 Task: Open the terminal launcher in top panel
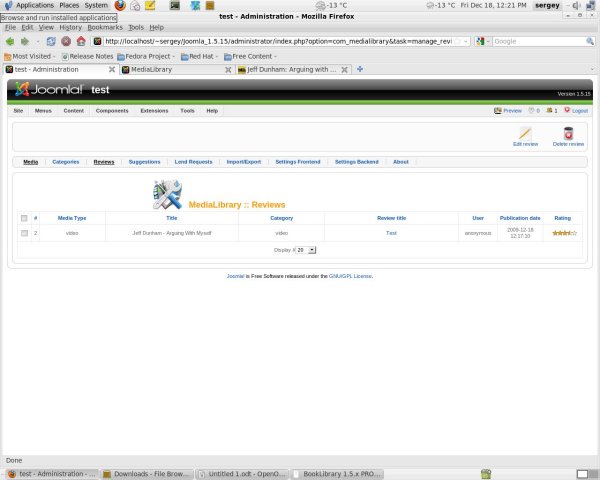pyautogui.click(x=175, y=5)
